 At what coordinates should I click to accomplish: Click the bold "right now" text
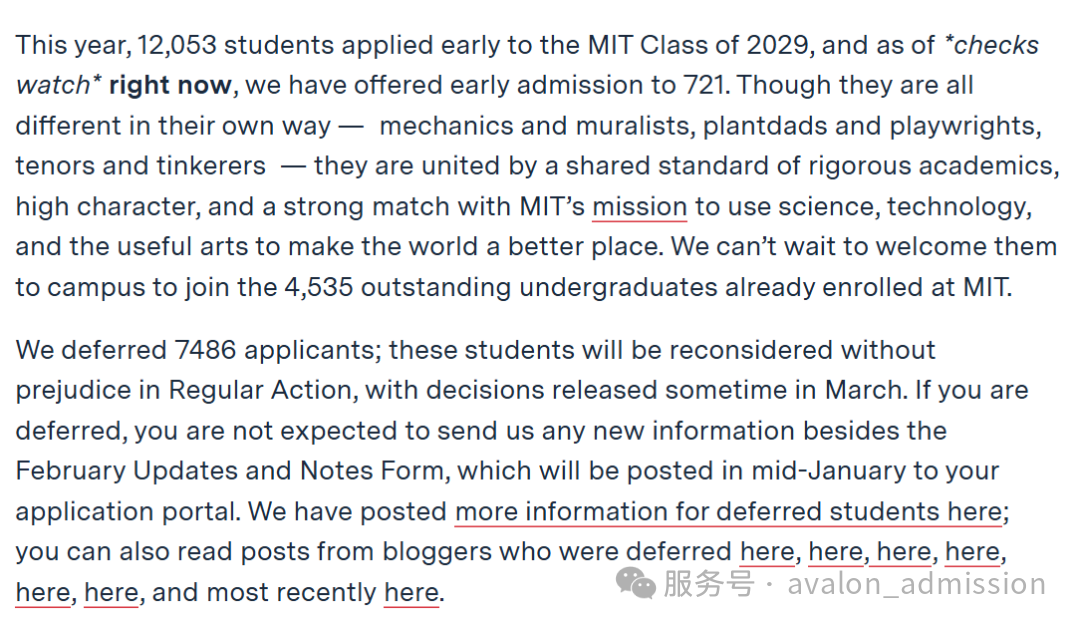click(x=170, y=85)
